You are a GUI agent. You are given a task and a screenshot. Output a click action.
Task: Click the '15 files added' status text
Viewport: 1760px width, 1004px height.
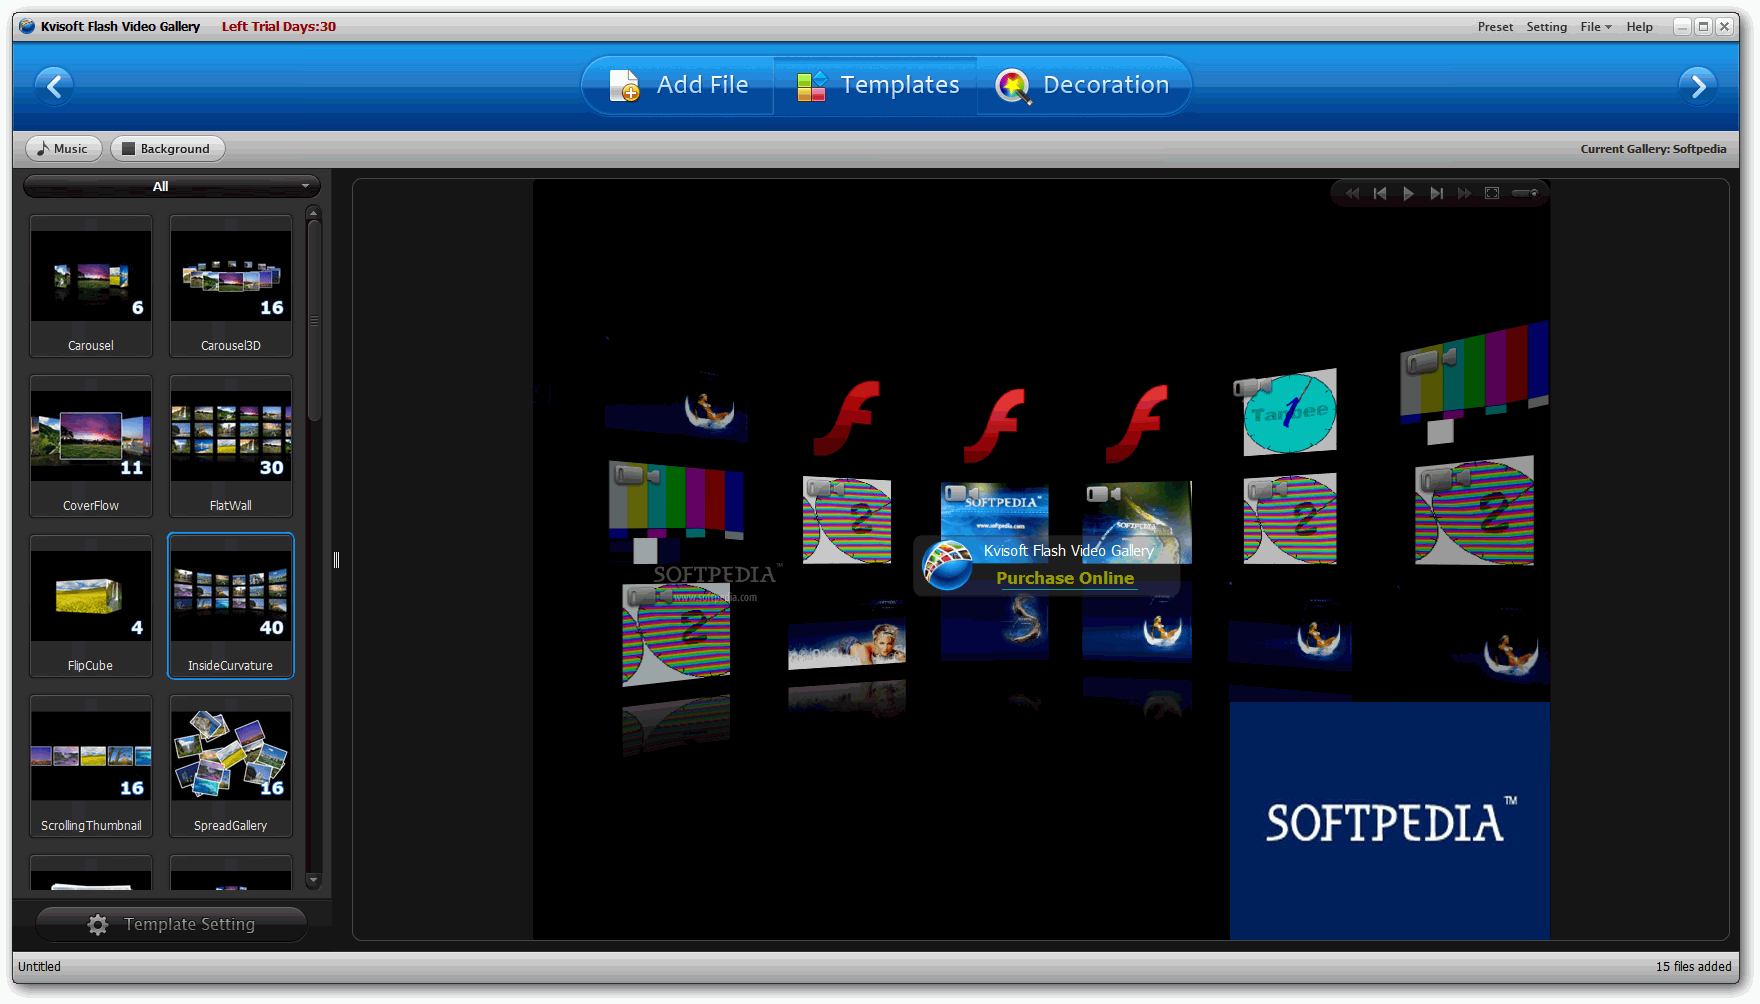coord(1693,967)
